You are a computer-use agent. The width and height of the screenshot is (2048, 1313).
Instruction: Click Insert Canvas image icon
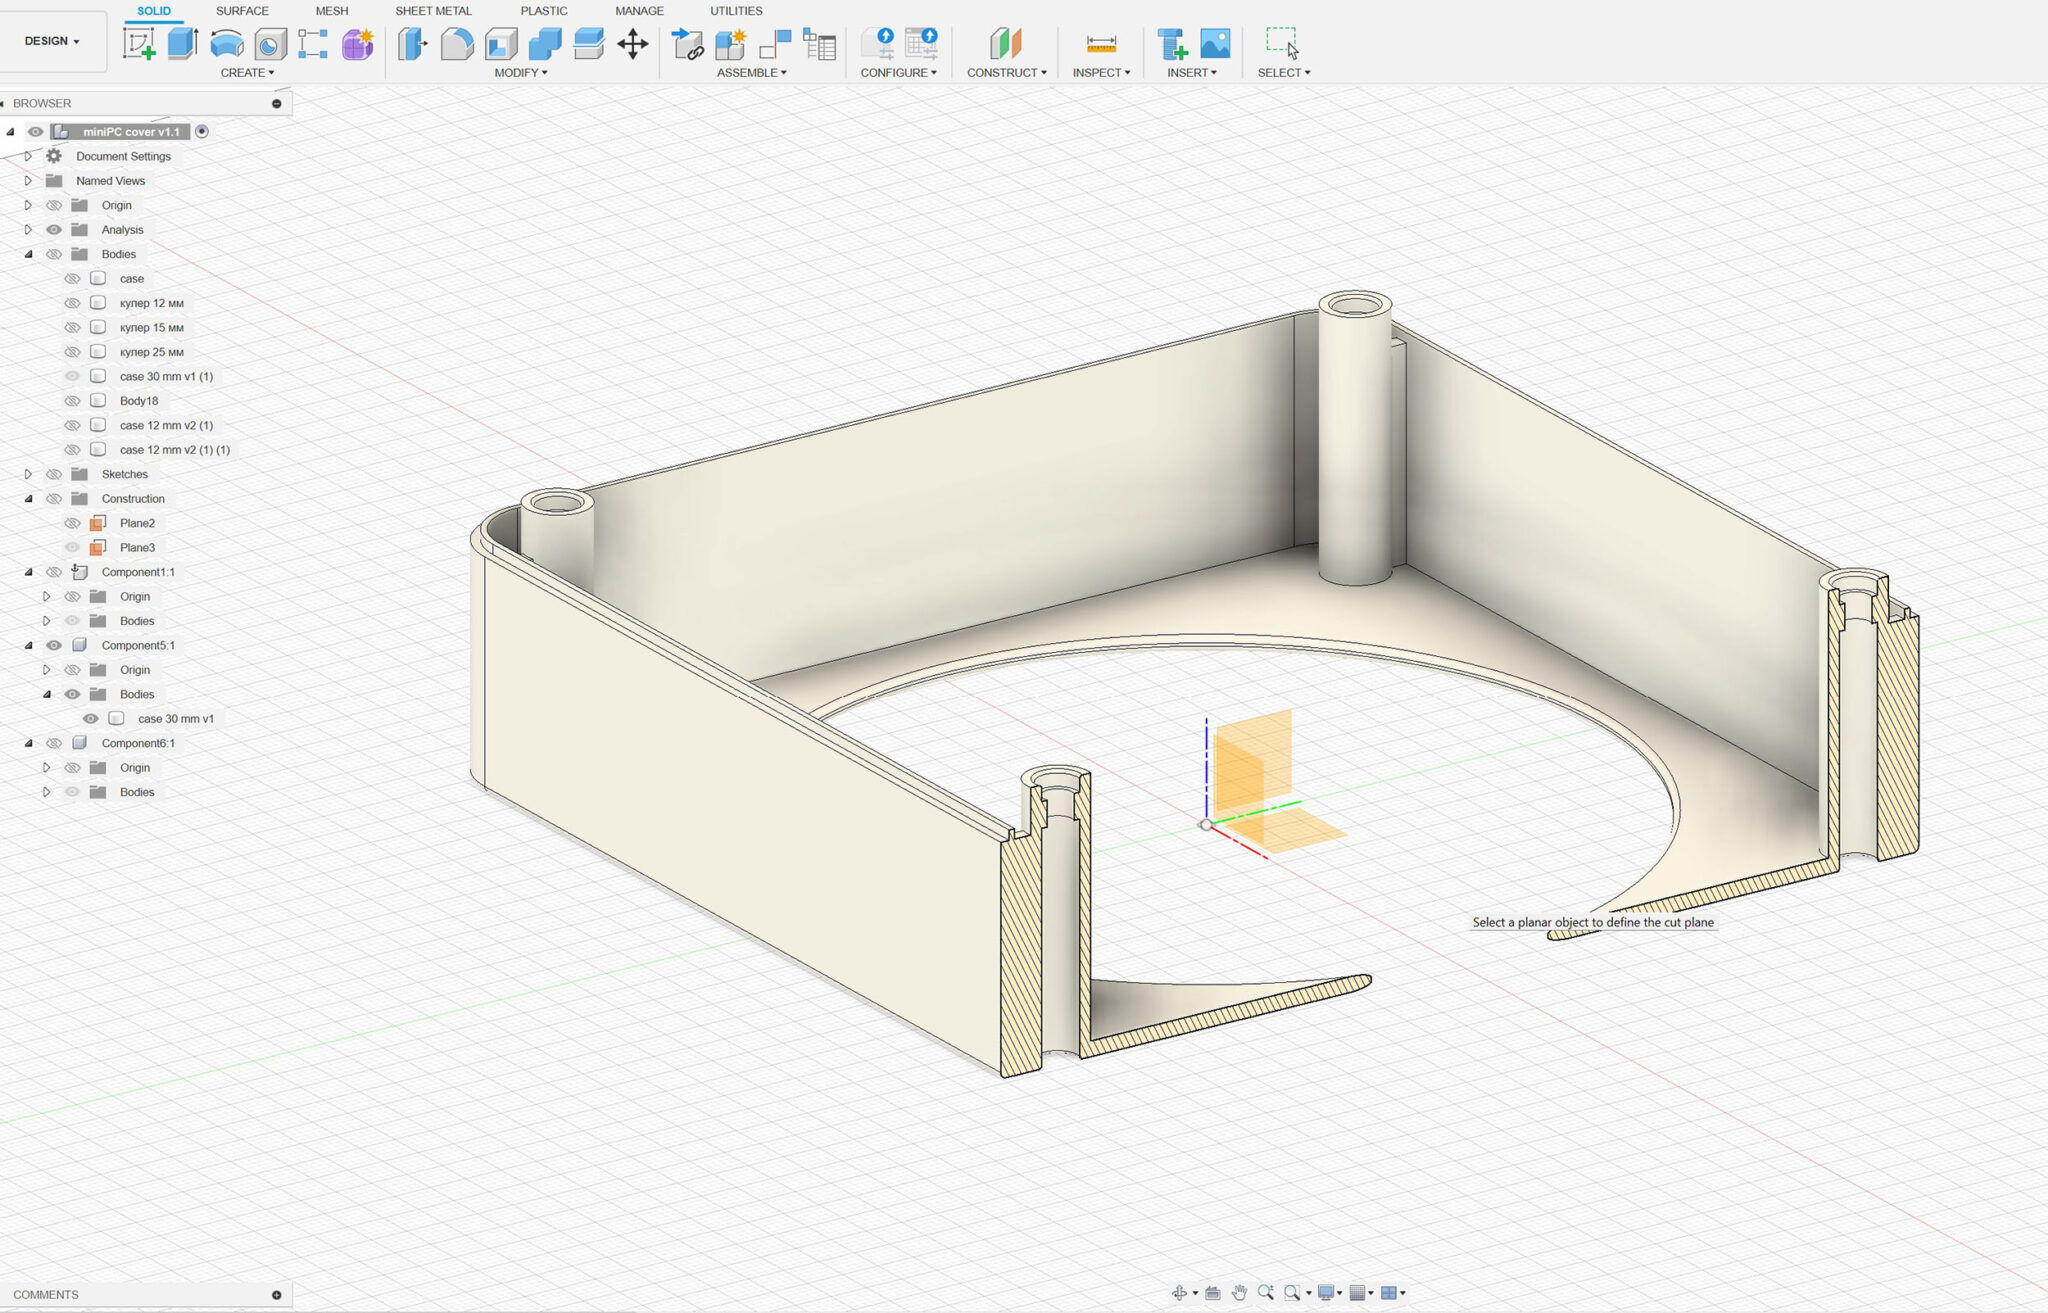point(1215,44)
